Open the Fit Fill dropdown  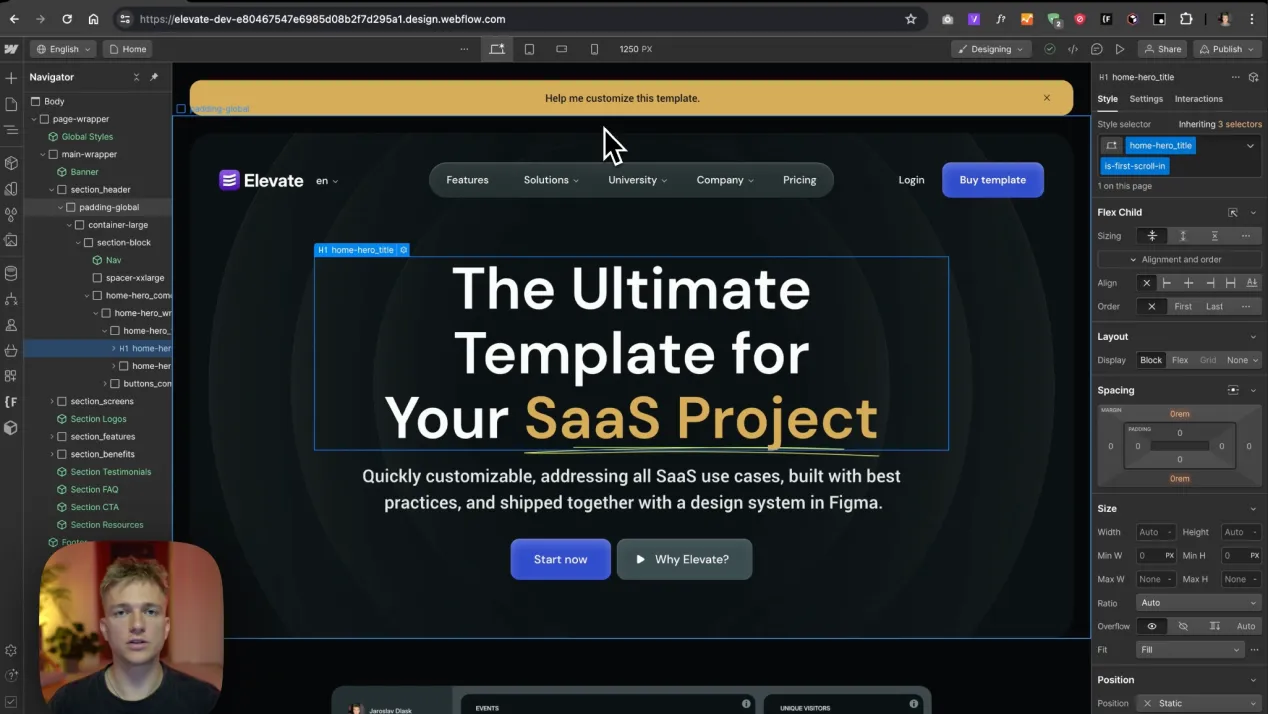pyautogui.click(x=1190, y=649)
